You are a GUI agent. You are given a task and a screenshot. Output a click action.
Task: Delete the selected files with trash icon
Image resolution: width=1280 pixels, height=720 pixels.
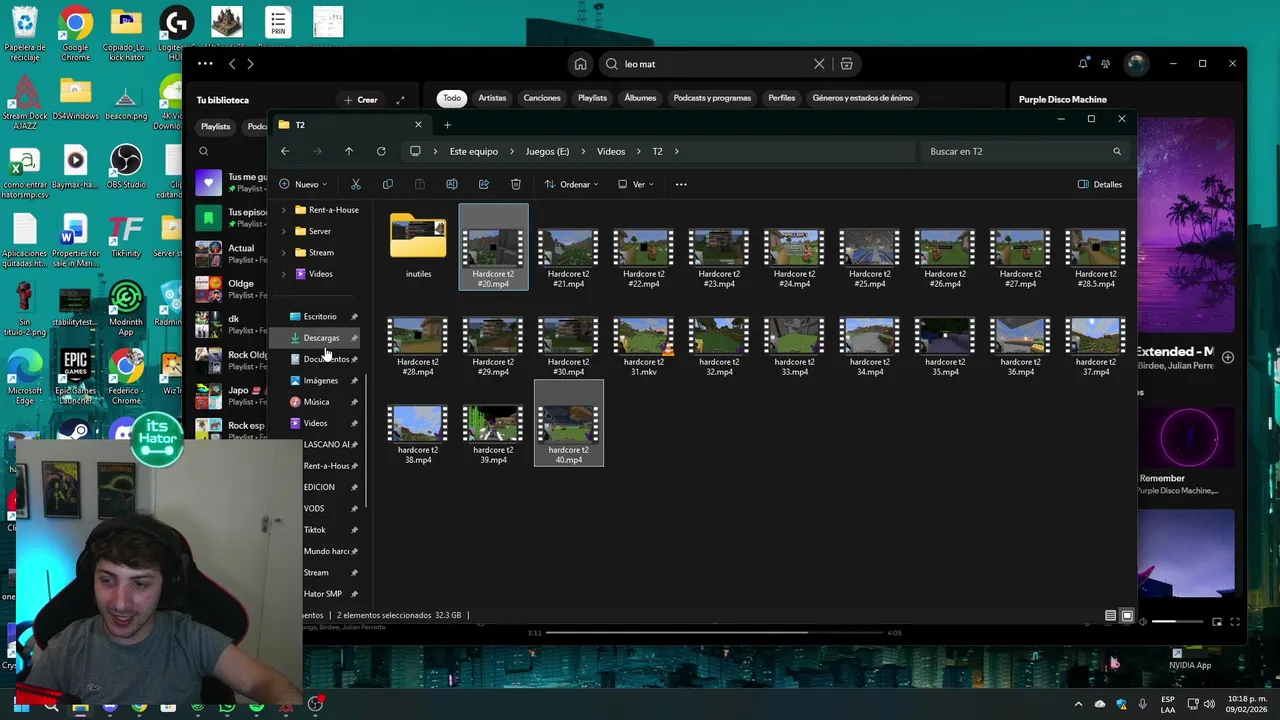pos(516,184)
